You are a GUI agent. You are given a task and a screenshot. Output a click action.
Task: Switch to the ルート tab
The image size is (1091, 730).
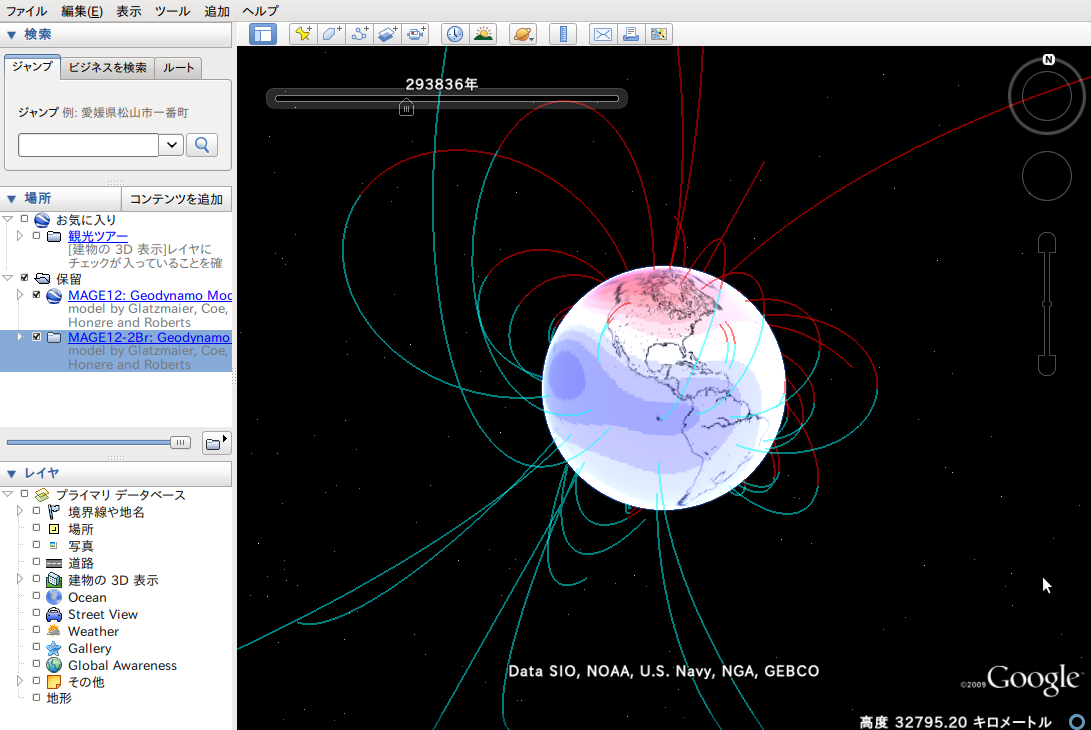pyautogui.click(x=179, y=68)
